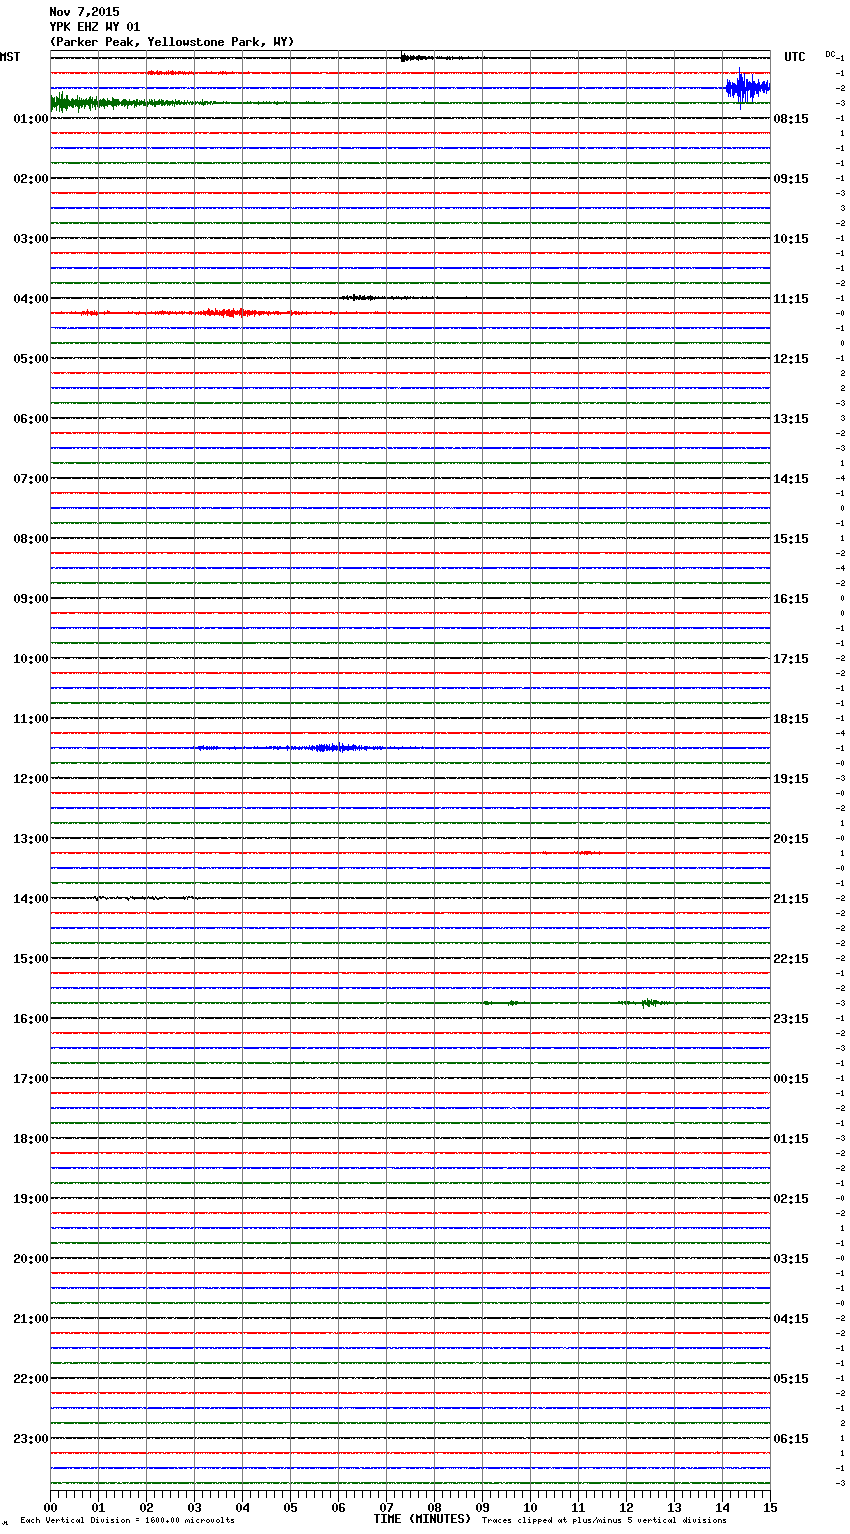The height and width of the screenshot is (1534, 850).
Task: Click the small red event on the 13:15 trace
Action: click(x=586, y=853)
